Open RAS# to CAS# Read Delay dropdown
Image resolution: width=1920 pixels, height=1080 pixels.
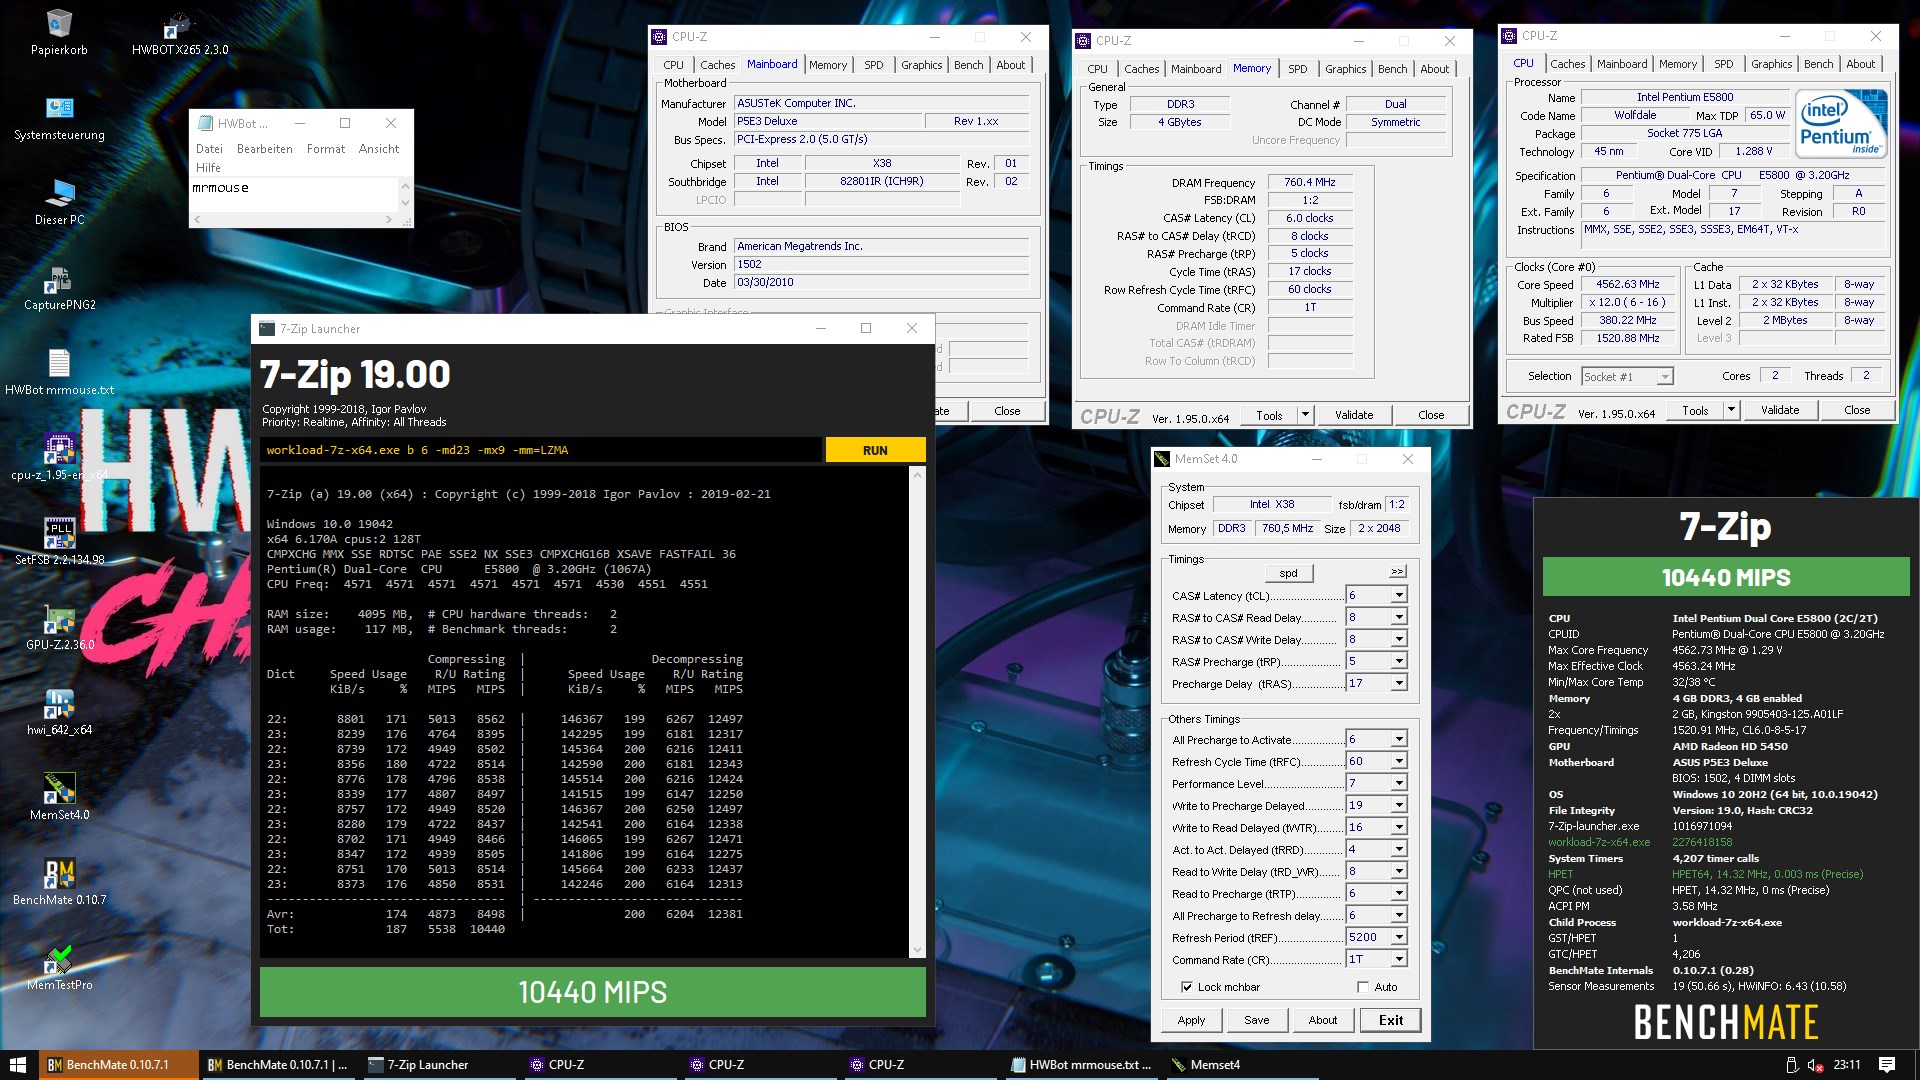pos(1399,617)
